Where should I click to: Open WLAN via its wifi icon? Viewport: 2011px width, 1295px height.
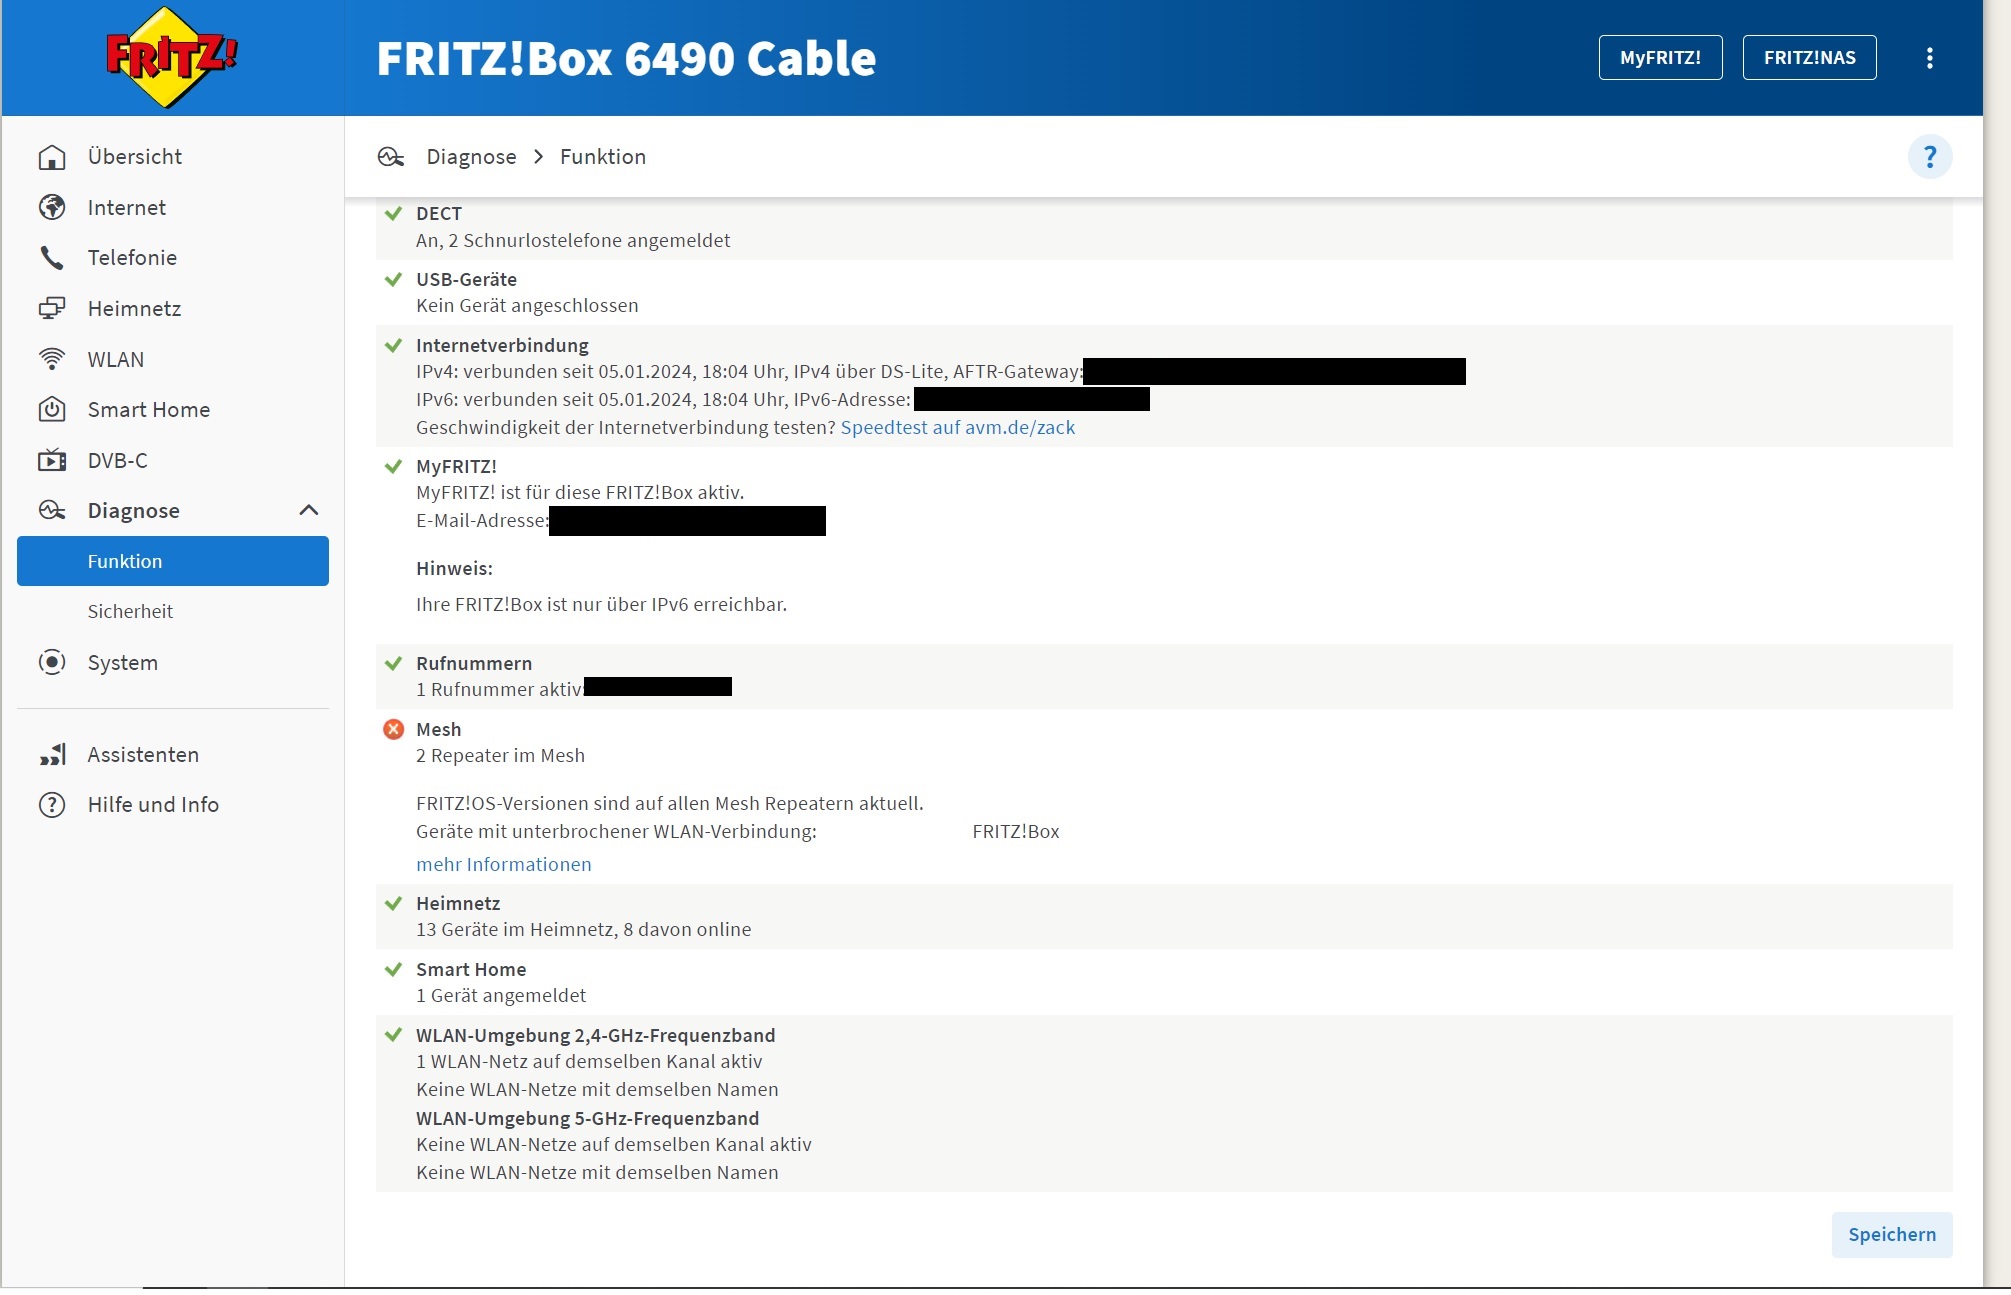[x=52, y=359]
